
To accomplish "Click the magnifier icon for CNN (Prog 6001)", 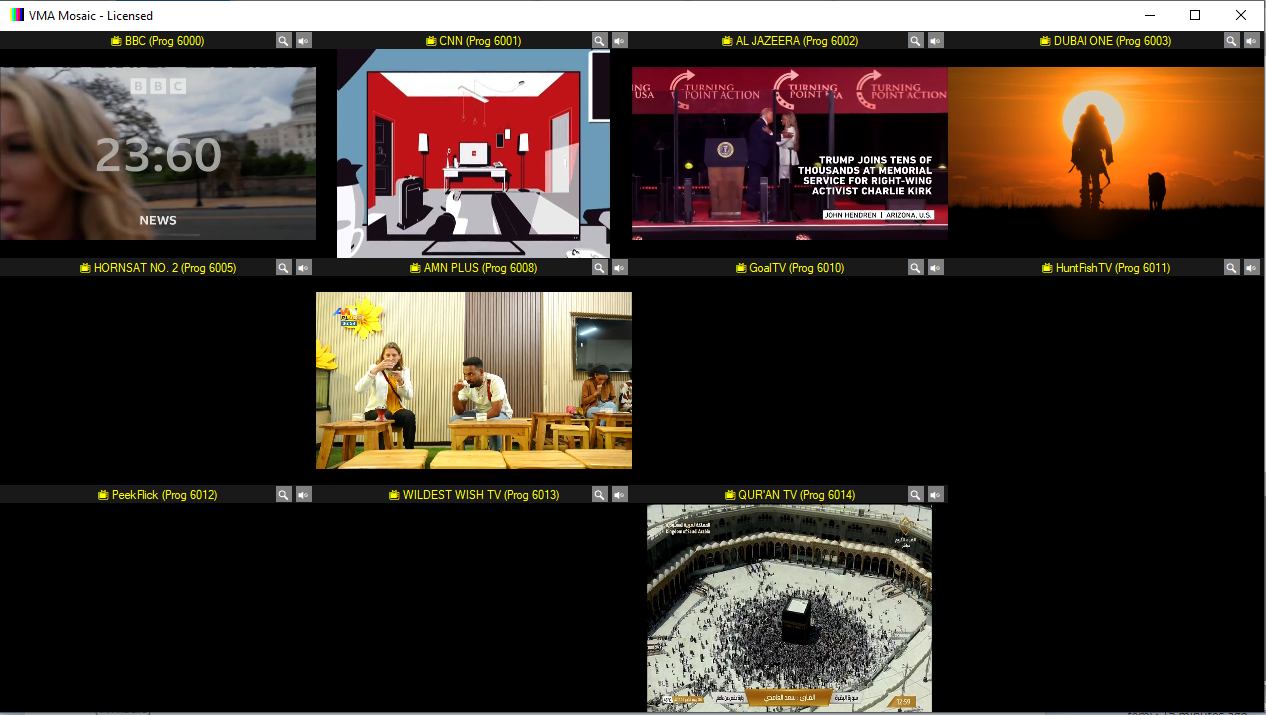I will point(600,41).
